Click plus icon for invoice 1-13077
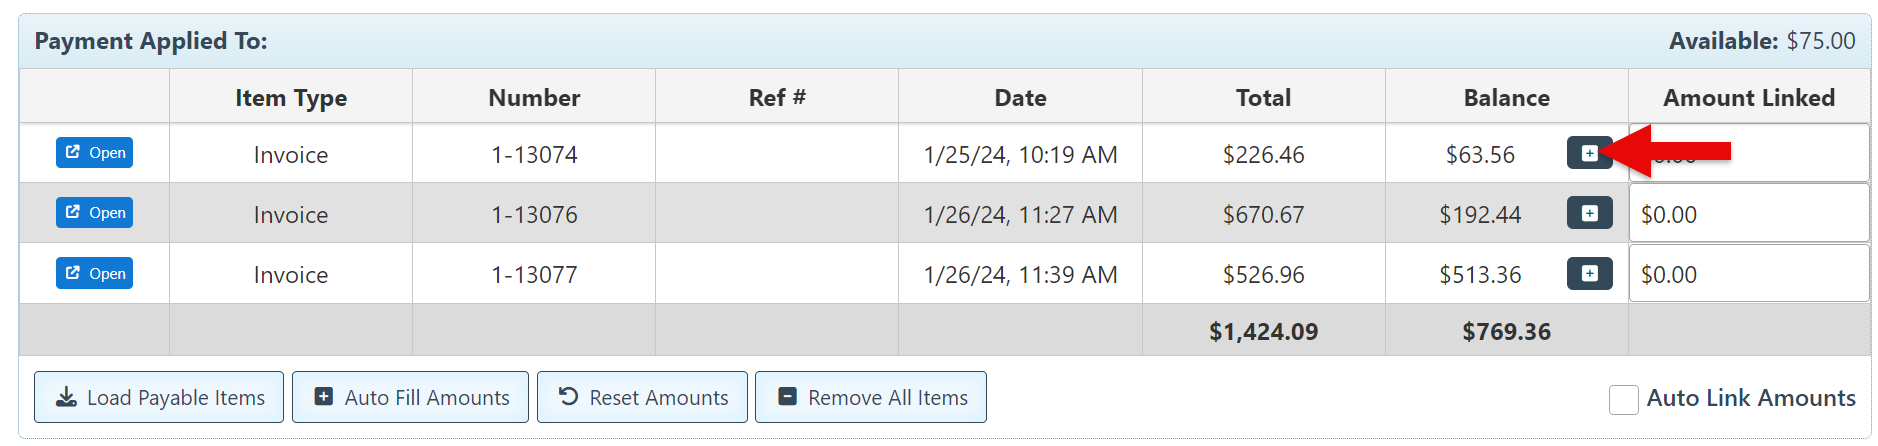The width and height of the screenshot is (1878, 446). [1589, 273]
